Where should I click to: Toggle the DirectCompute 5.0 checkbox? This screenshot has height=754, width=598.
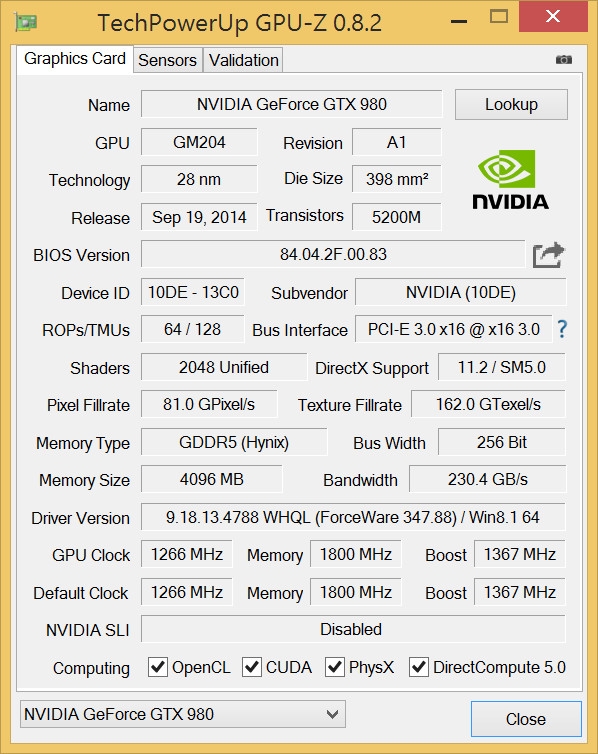coord(419,667)
